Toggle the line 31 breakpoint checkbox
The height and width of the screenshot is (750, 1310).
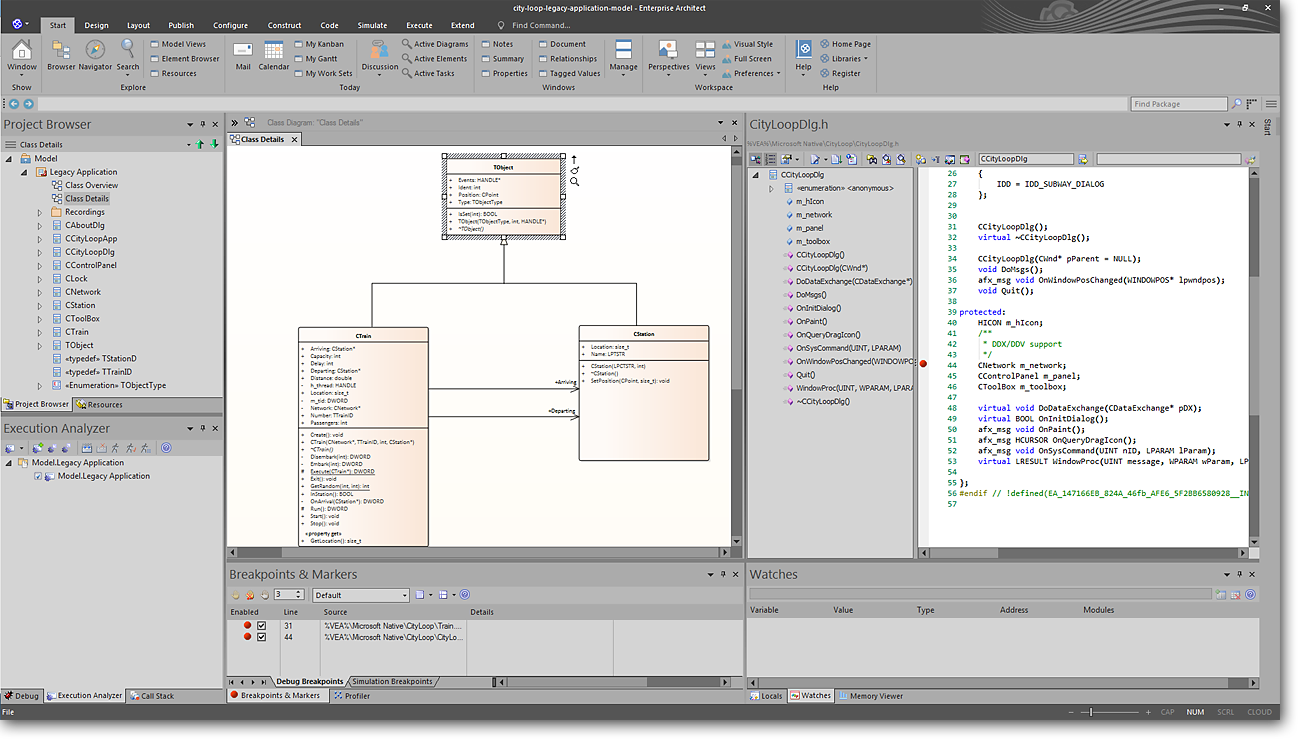coord(262,626)
